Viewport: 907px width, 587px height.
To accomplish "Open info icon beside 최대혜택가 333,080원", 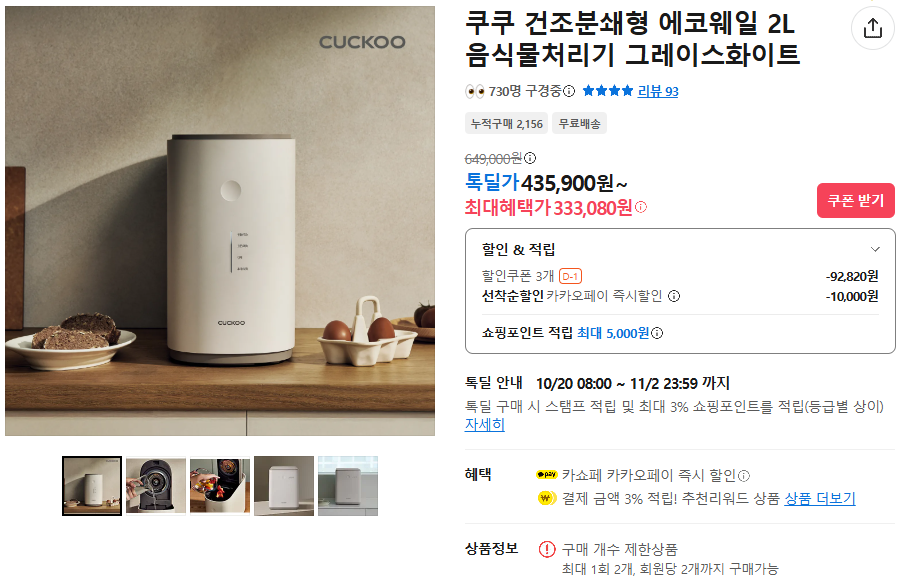I will pos(641,206).
